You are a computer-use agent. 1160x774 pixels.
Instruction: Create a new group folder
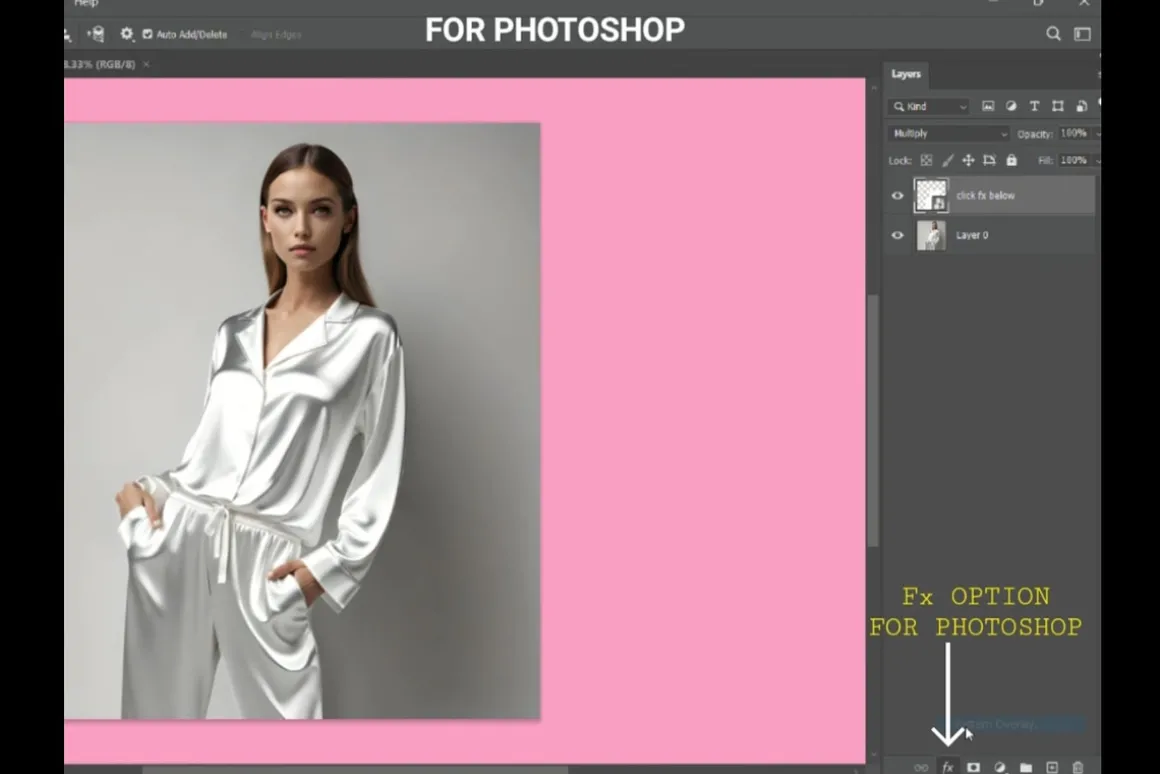point(1025,767)
